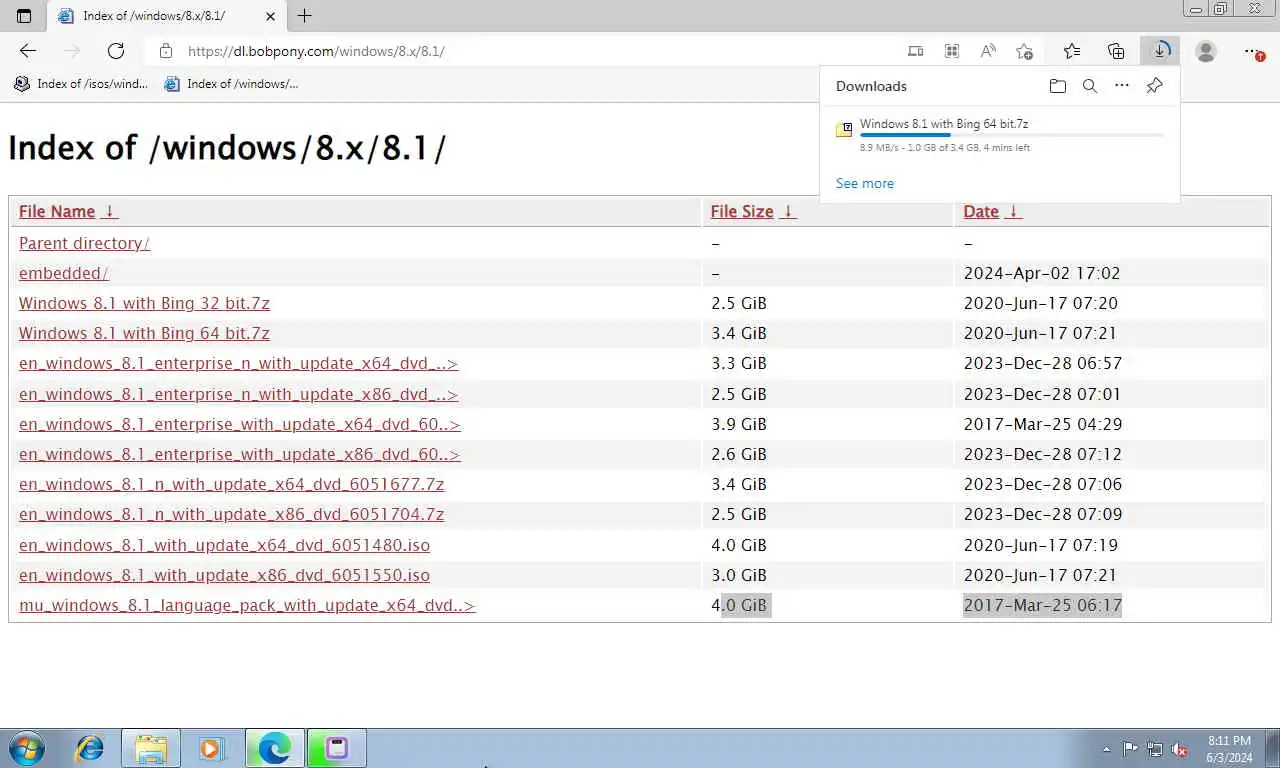Download enterprise_n_with_update_x64_dvd file

point(238,363)
